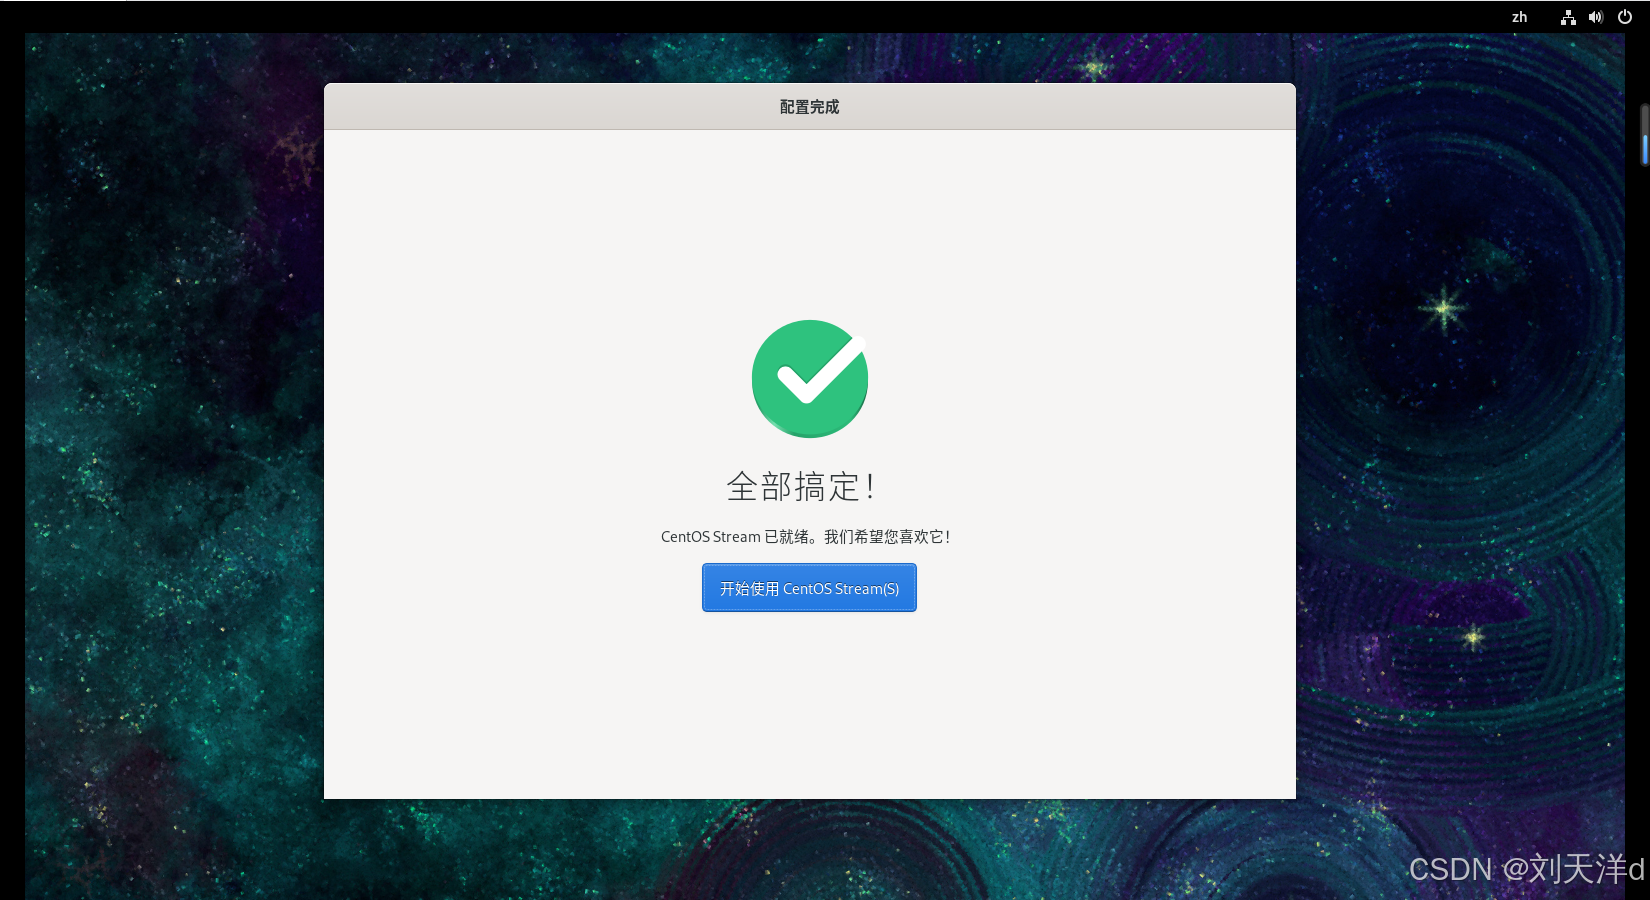Click the CentOS Stream 已就绪 message text
This screenshot has height=900, width=1650.
click(806, 537)
